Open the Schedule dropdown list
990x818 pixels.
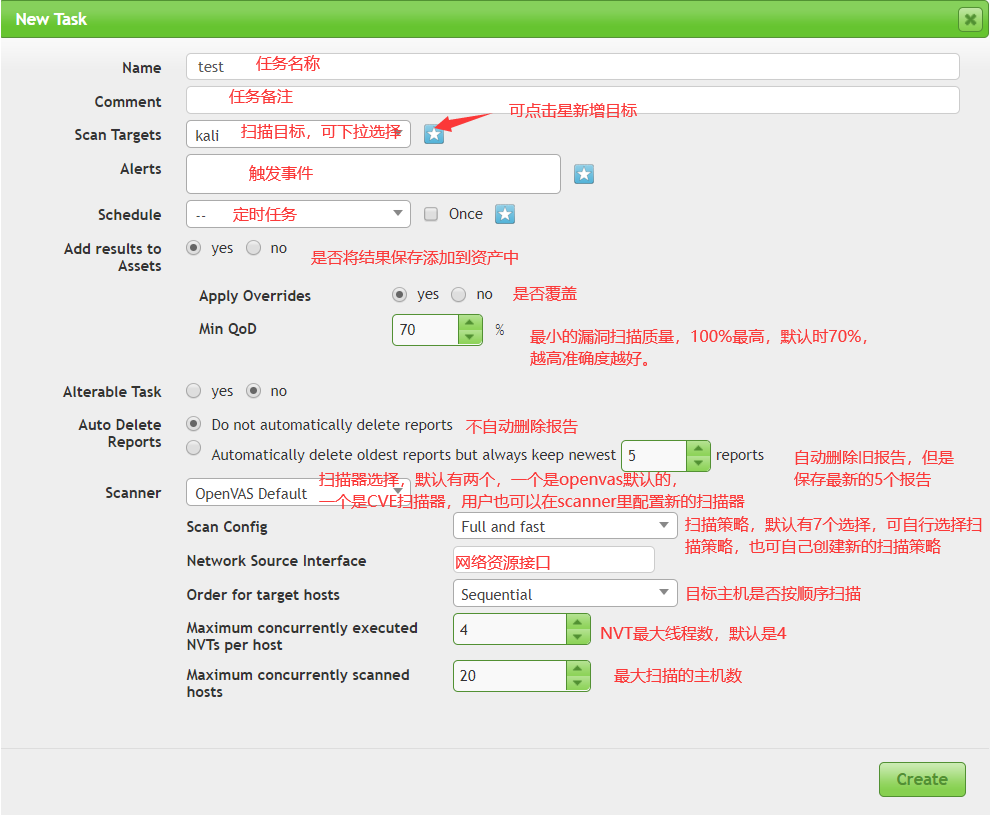click(298, 214)
